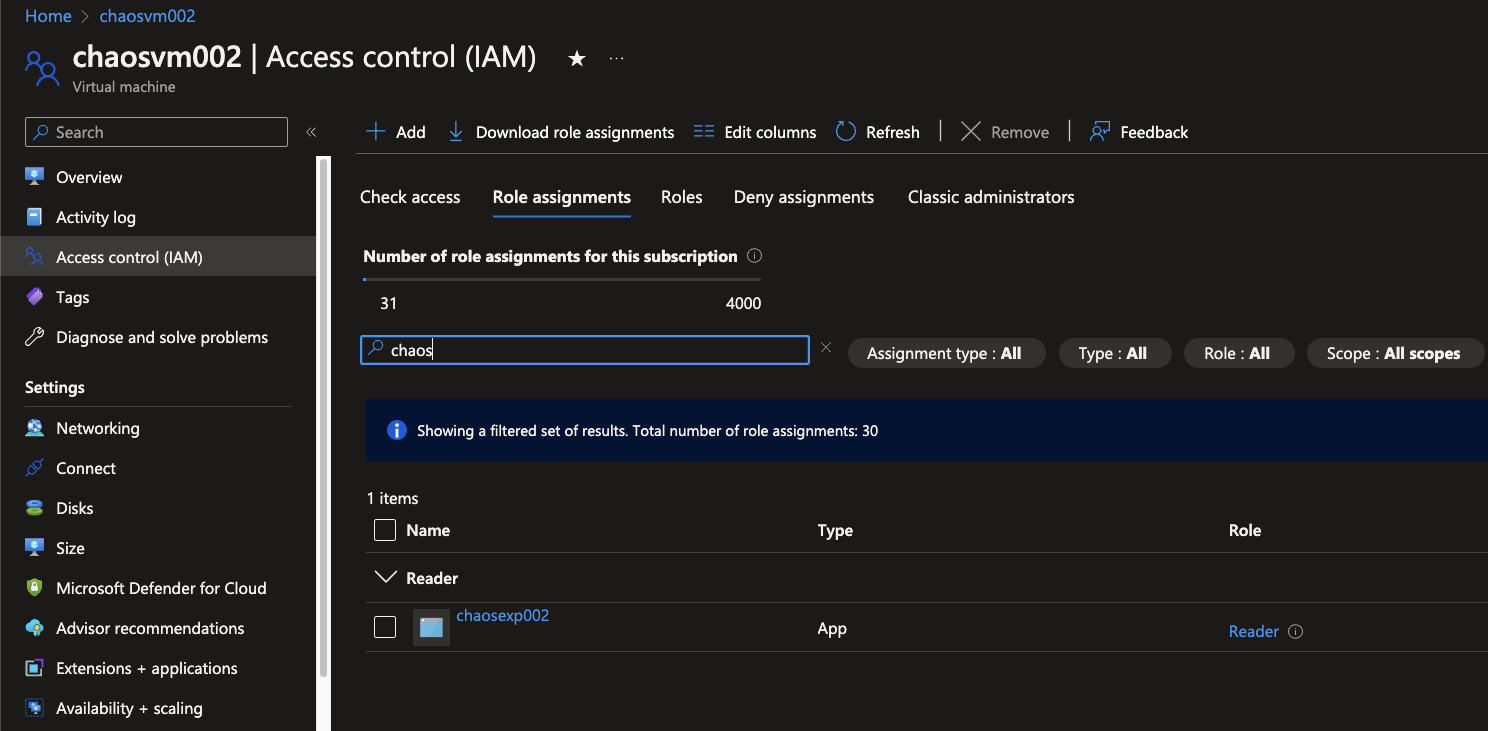
Task: Click the chaos filter search box
Action: coord(585,349)
